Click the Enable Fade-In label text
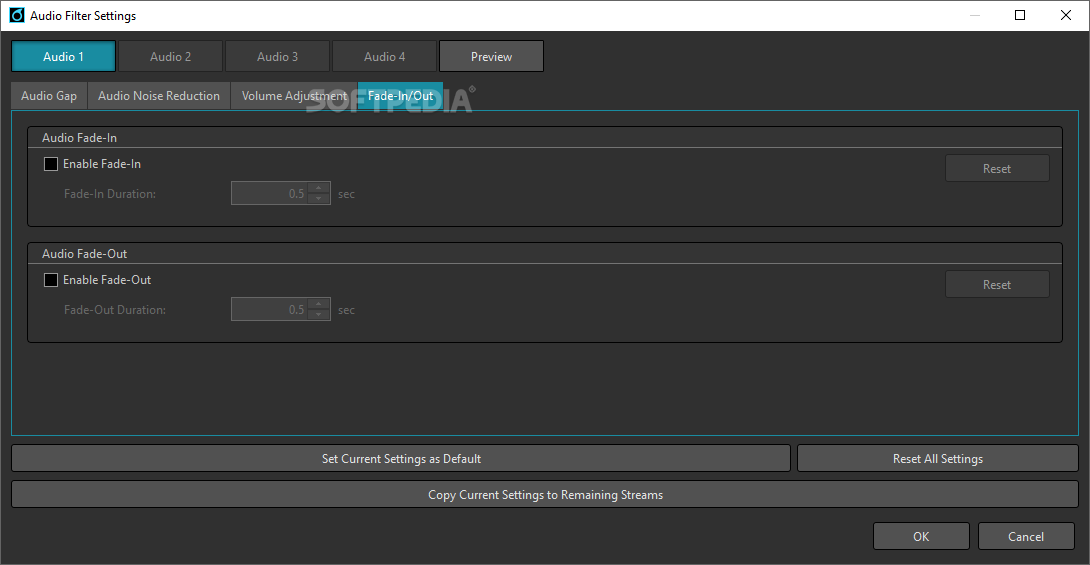The height and width of the screenshot is (565, 1090). (x=101, y=164)
